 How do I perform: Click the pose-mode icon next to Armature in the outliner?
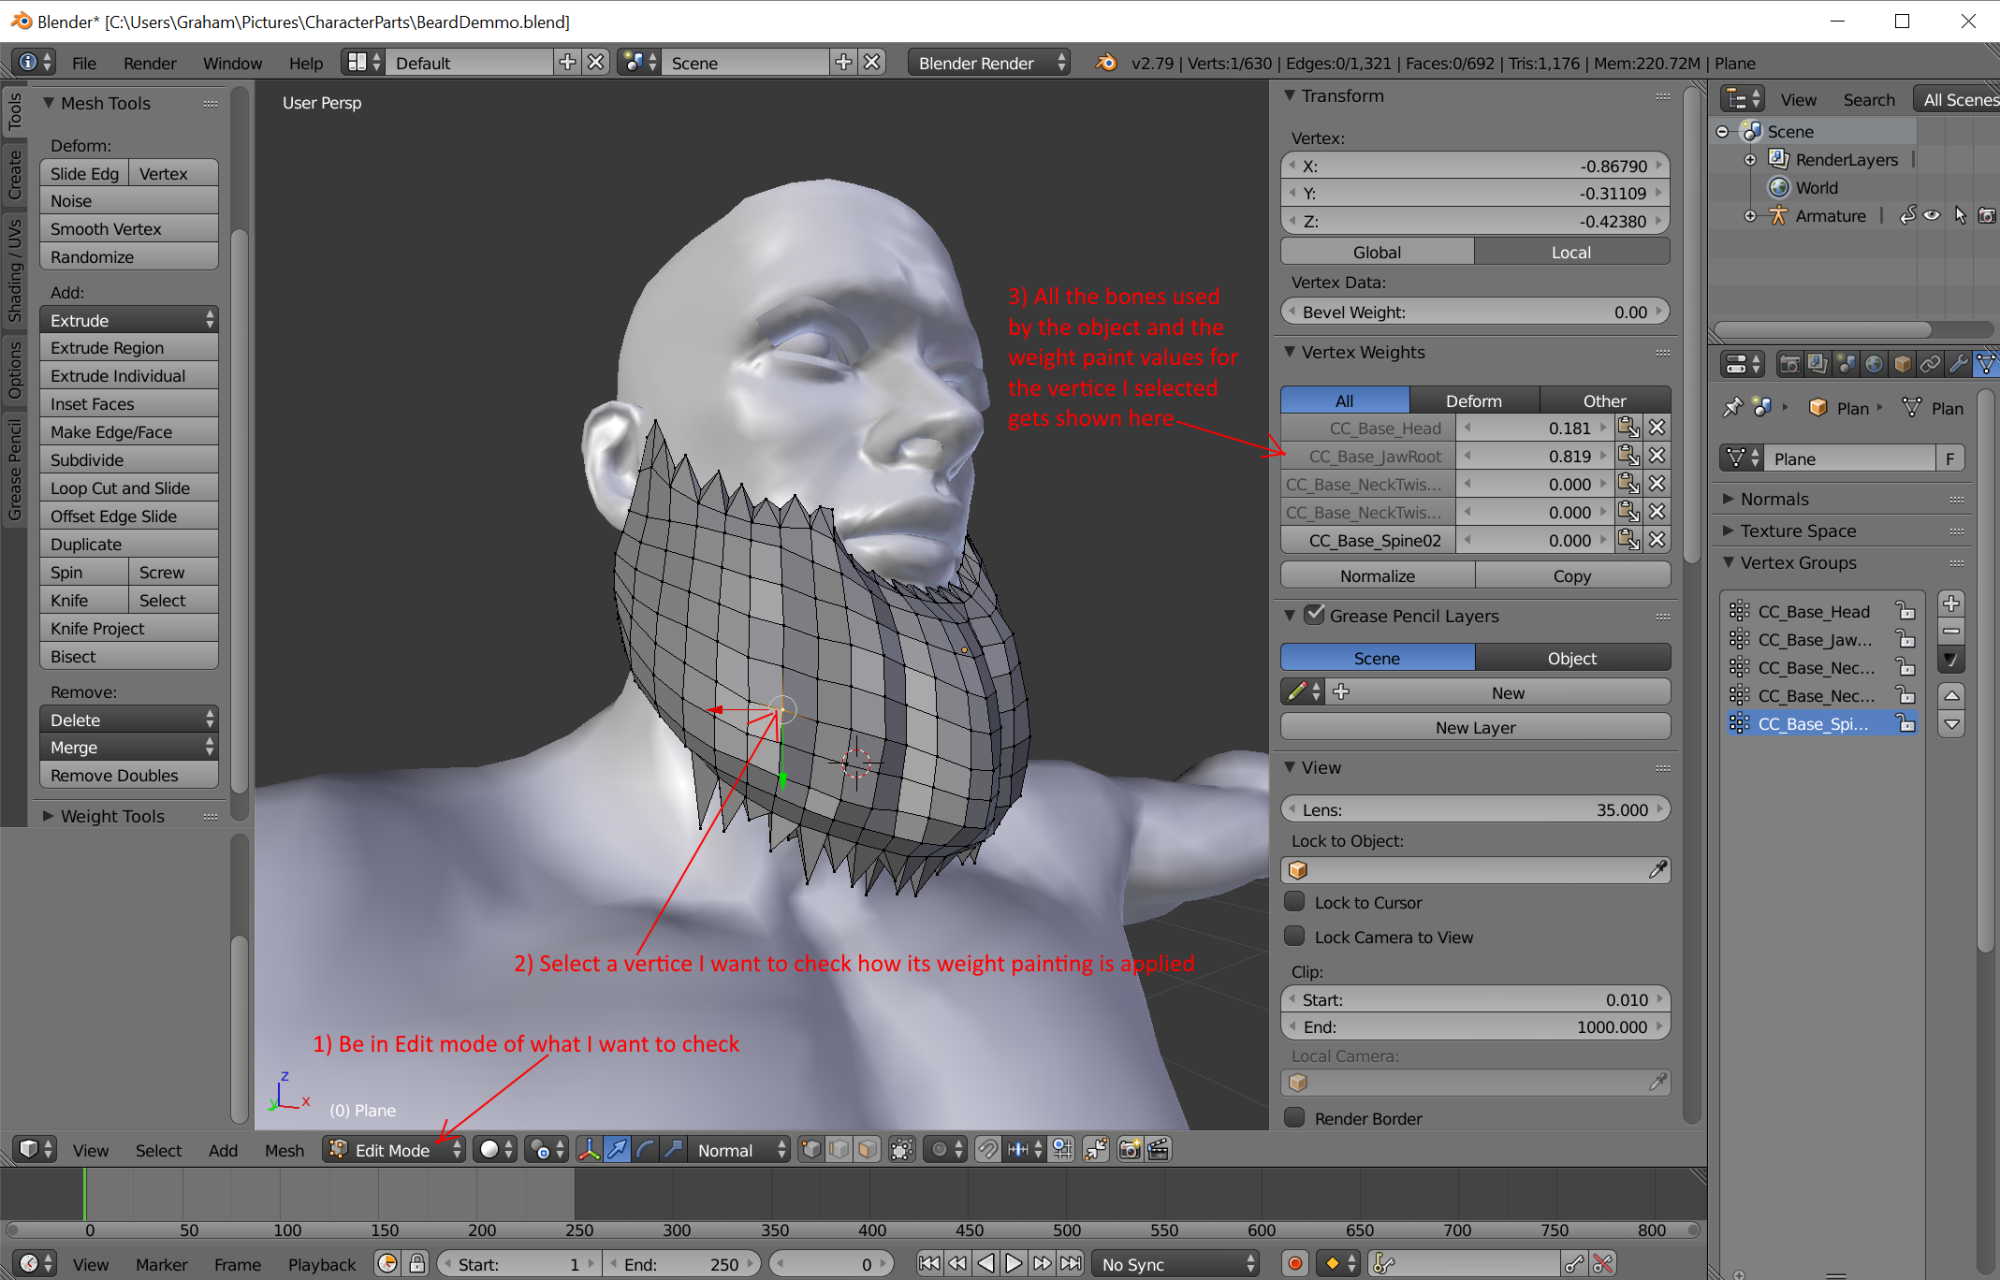[1908, 215]
